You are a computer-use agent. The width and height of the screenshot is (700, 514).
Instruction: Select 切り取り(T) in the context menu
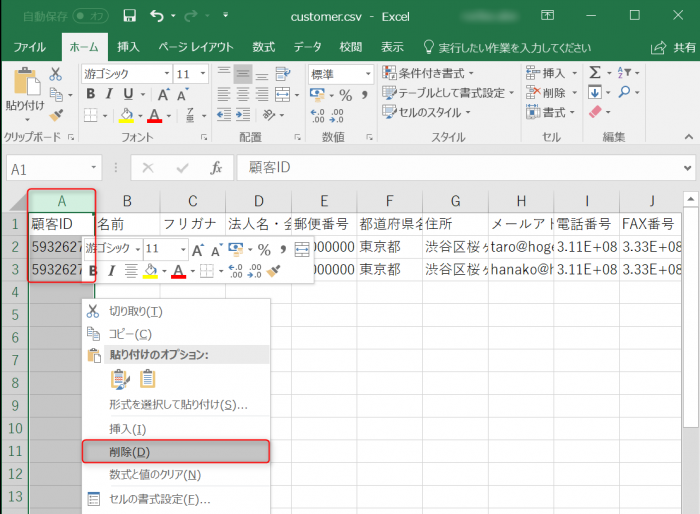[x=135, y=311]
